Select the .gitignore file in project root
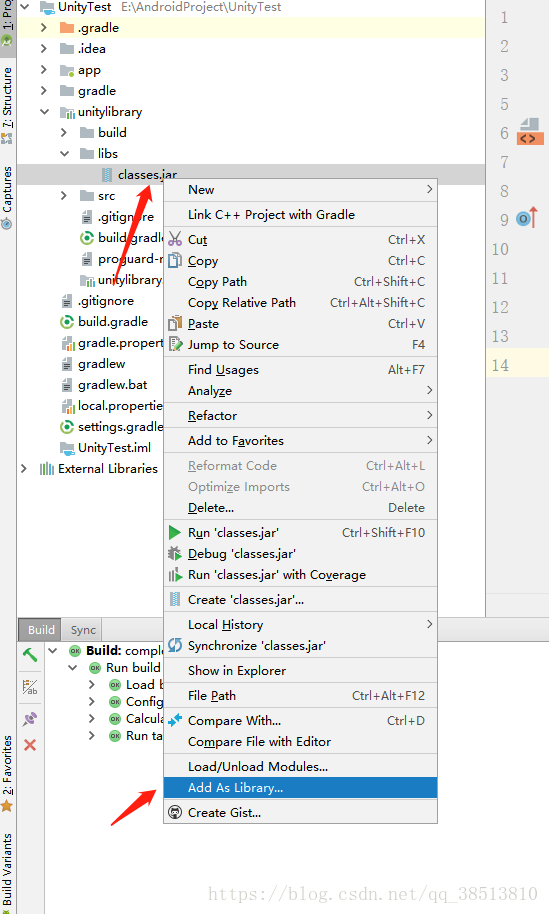549x914 pixels. tap(105, 301)
